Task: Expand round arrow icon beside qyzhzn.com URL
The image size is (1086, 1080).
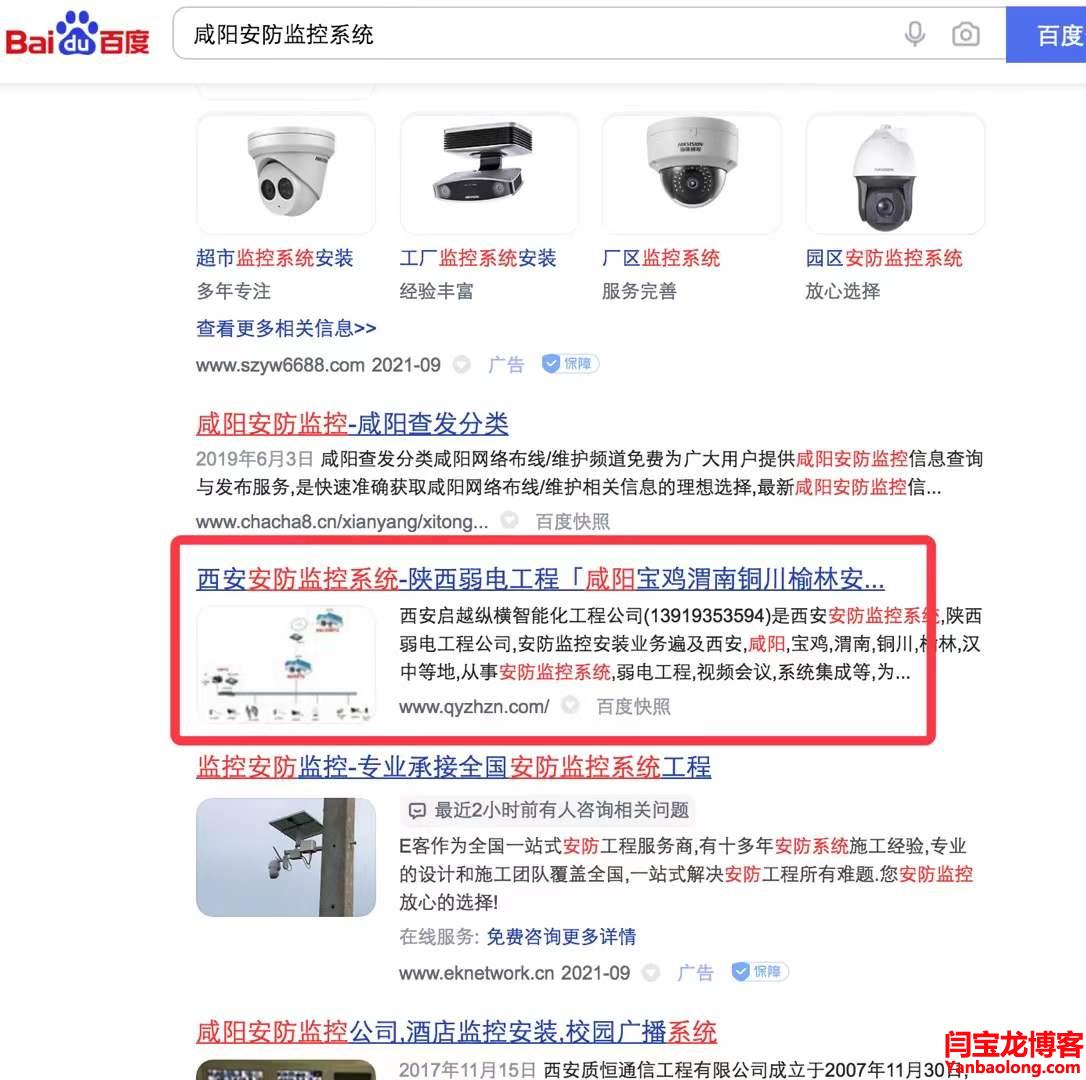Action: pyautogui.click(x=571, y=706)
